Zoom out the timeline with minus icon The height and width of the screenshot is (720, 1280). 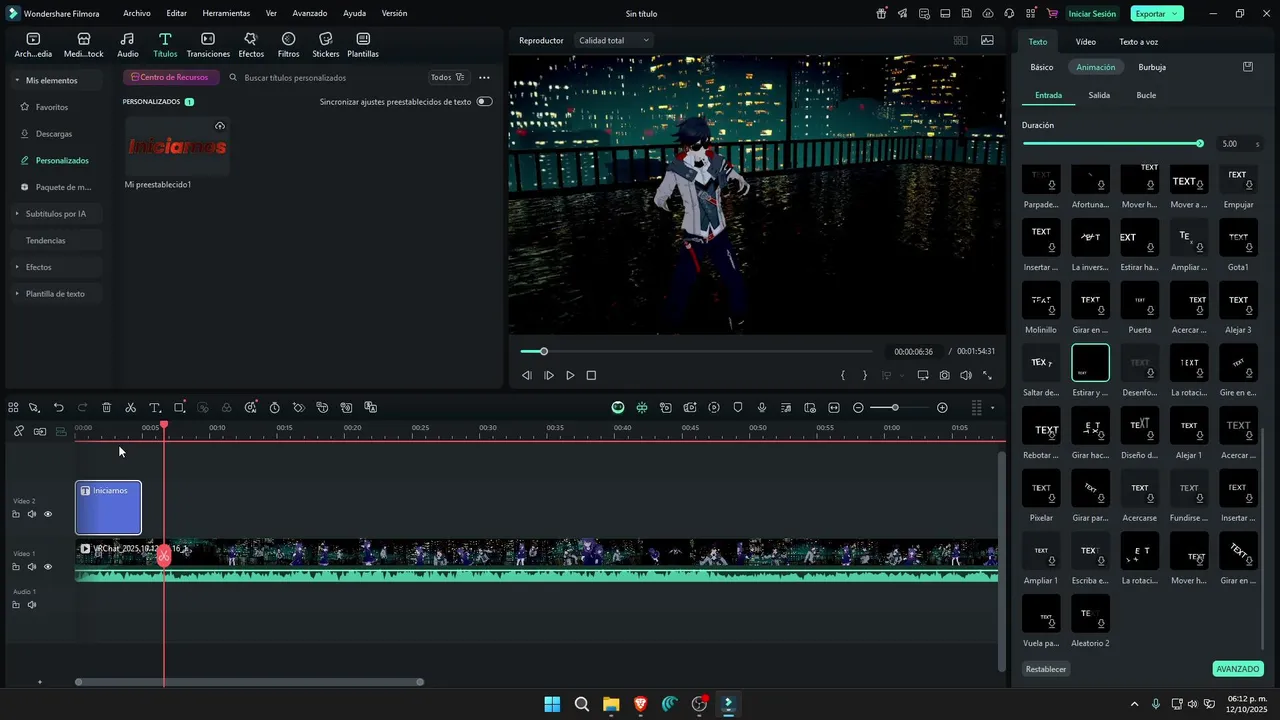(x=858, y=408)
